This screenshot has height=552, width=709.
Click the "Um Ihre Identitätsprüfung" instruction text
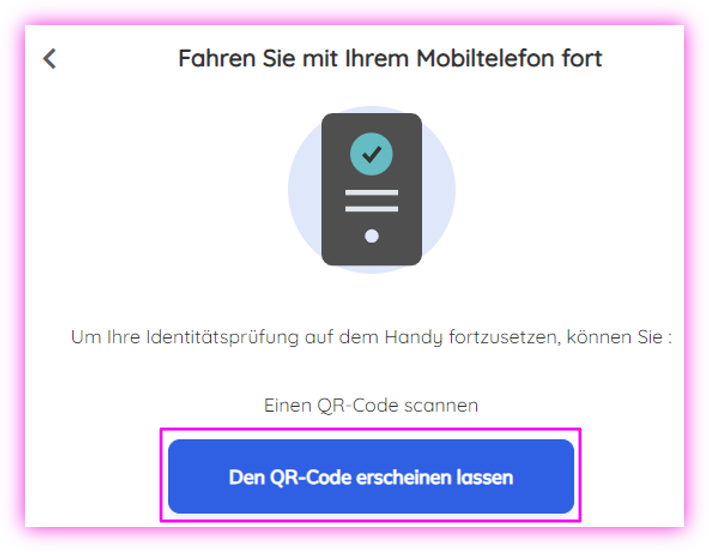(371, 337)
